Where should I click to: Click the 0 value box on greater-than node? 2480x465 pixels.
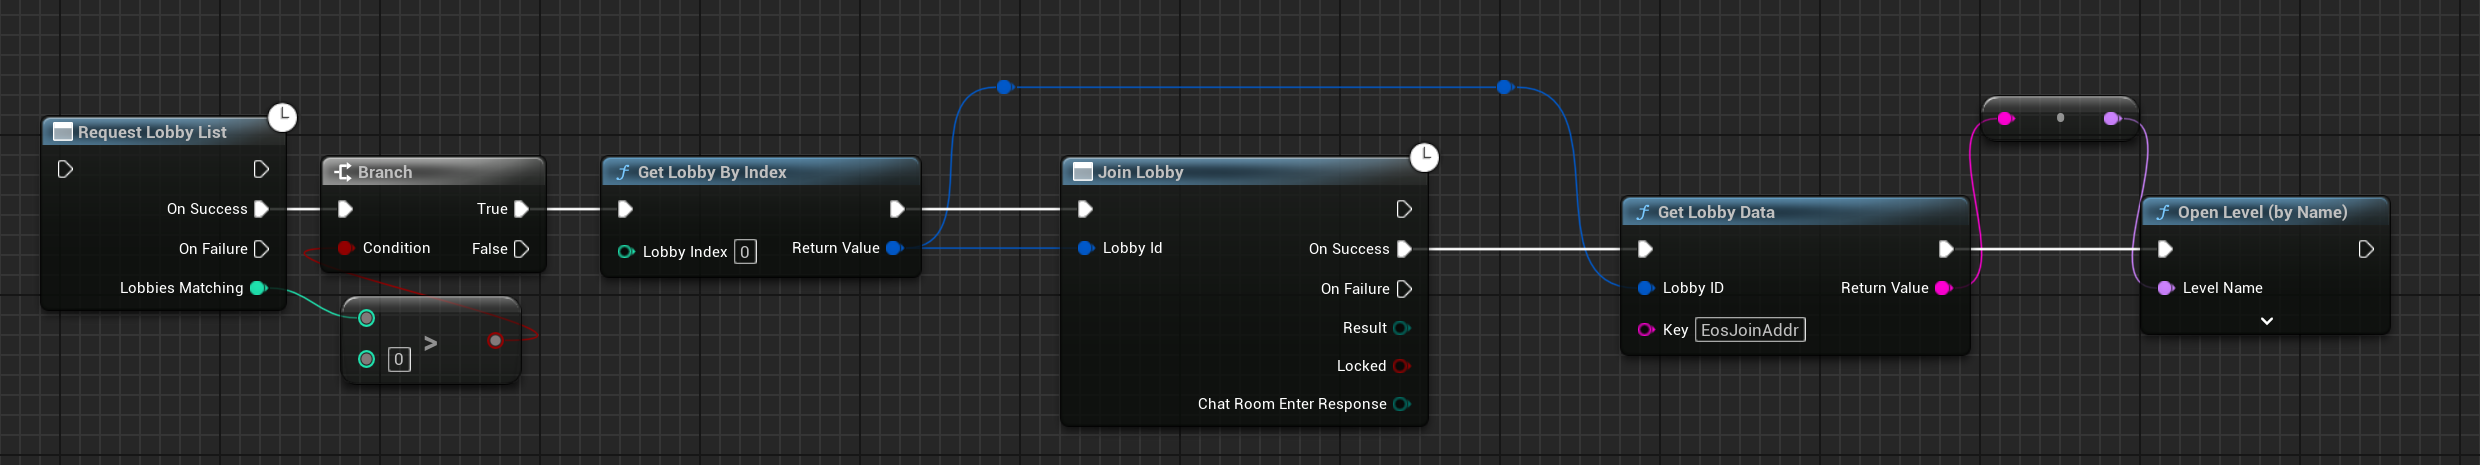pyautogui.click(x=398, y=359)
